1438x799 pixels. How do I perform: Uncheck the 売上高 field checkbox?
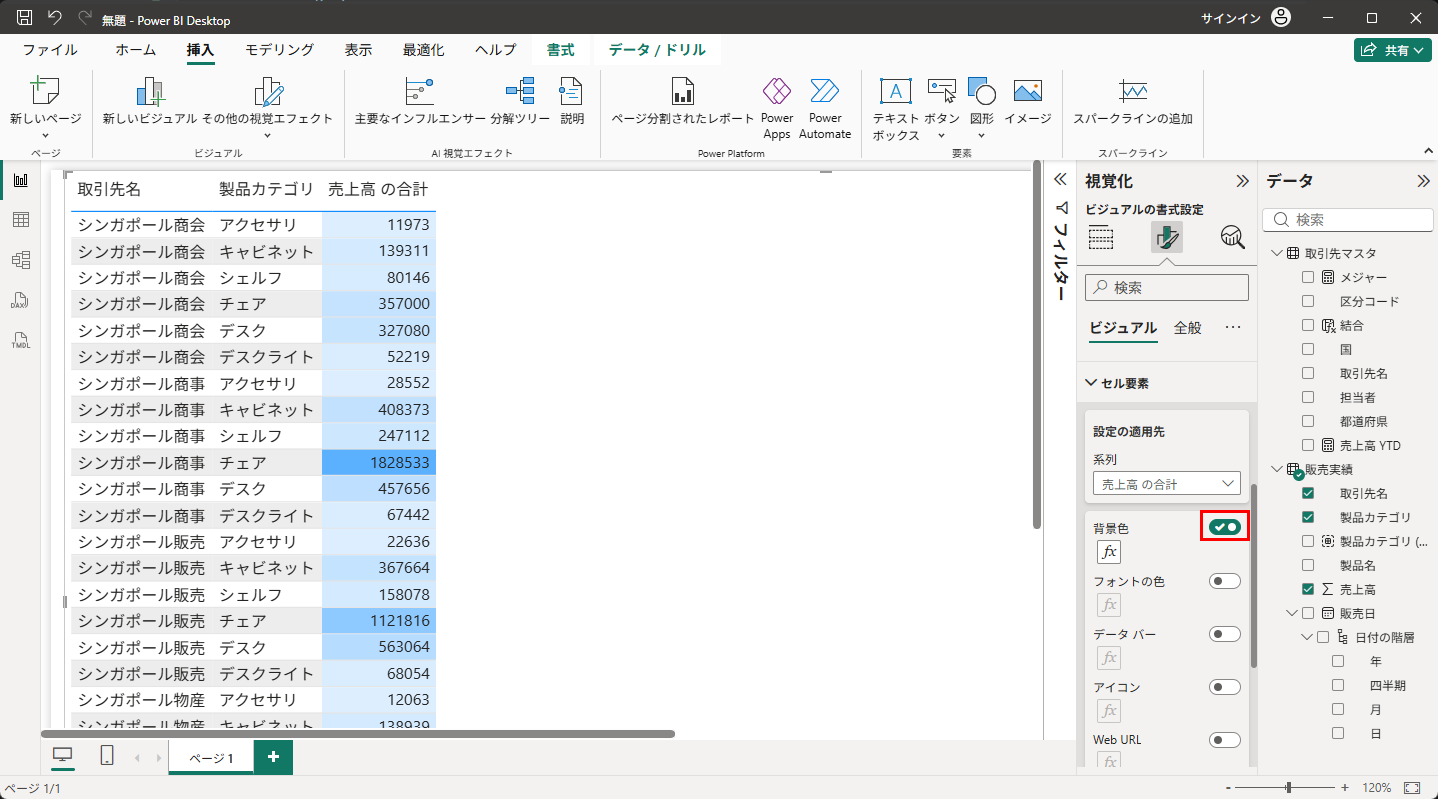point(1308,589)
